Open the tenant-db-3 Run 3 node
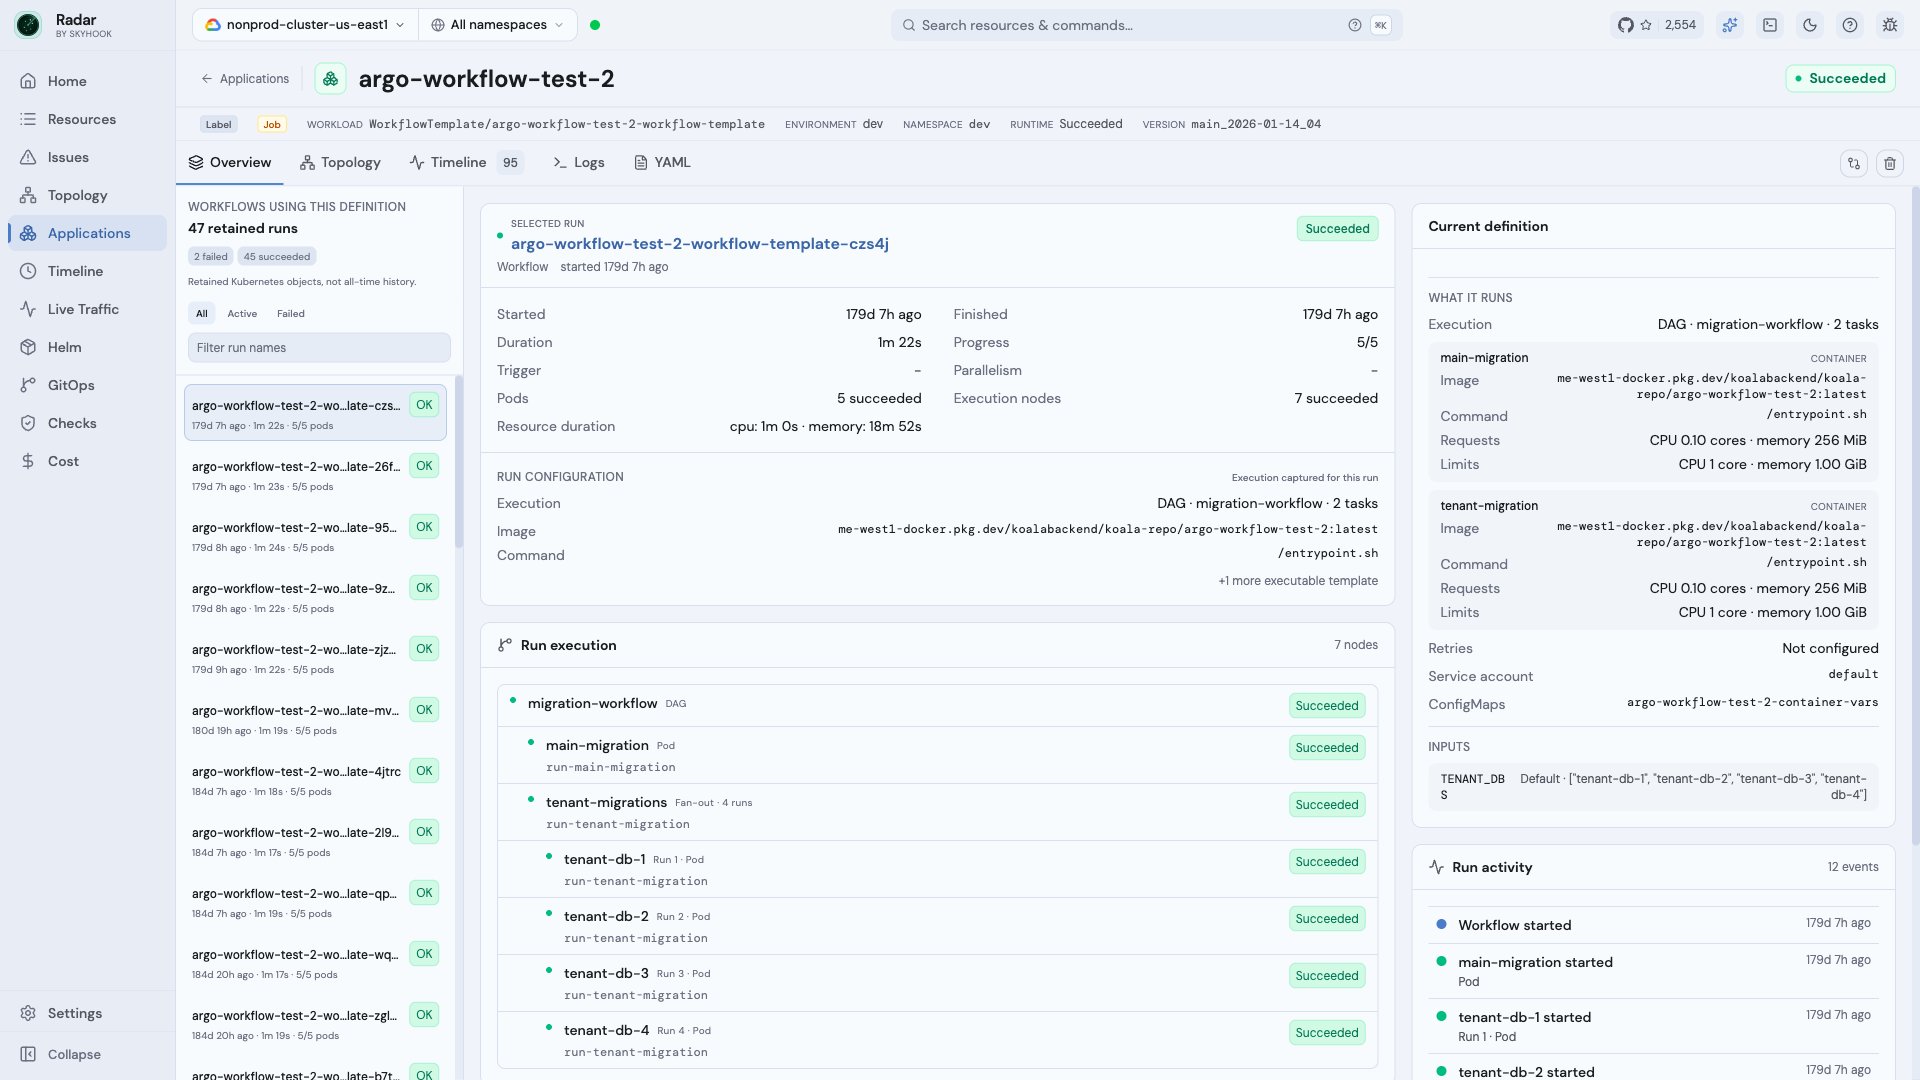The width and height of the screenshot is (1920, 1080). coord(937,983)
